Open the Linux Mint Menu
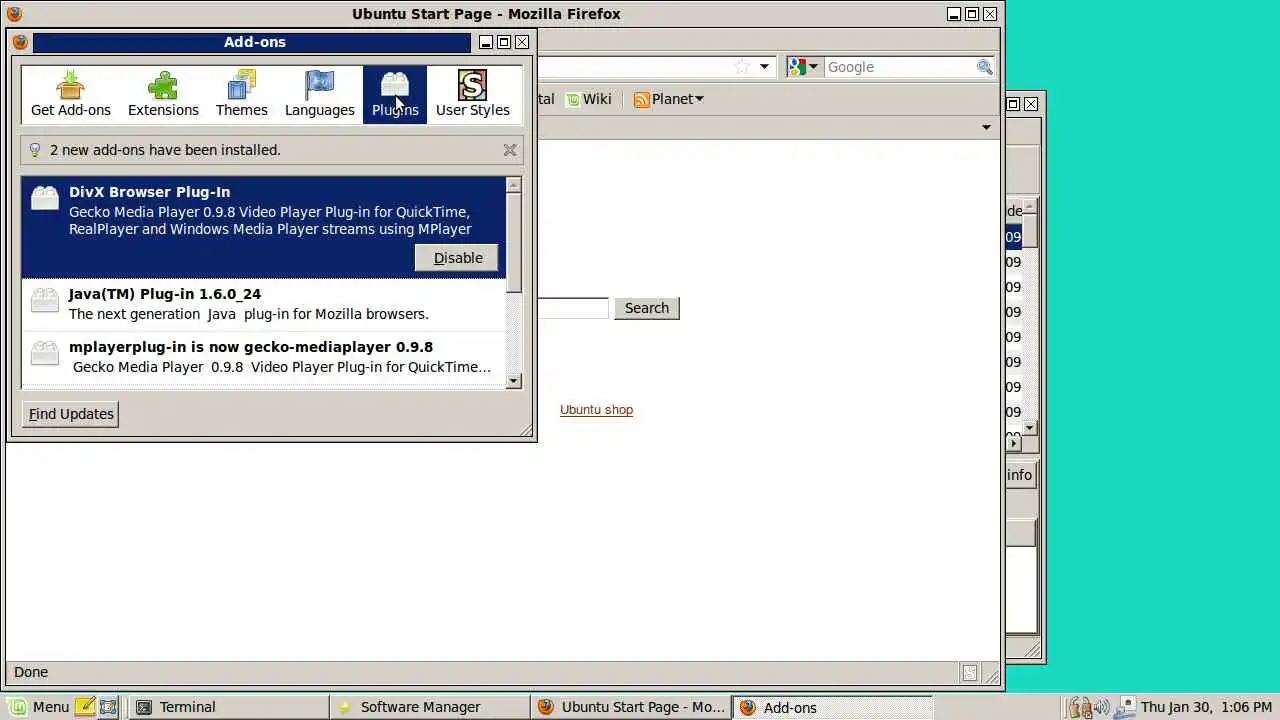This screenshot has width=1280, height=720. coord(39,707)
